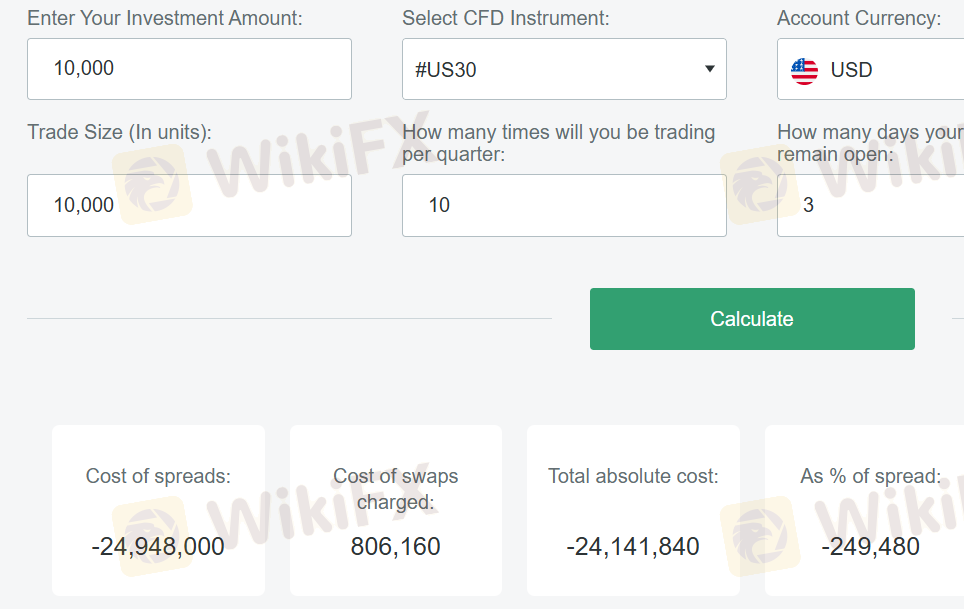Click the -24,948,000 spread cost value

[x=158, y=546]
